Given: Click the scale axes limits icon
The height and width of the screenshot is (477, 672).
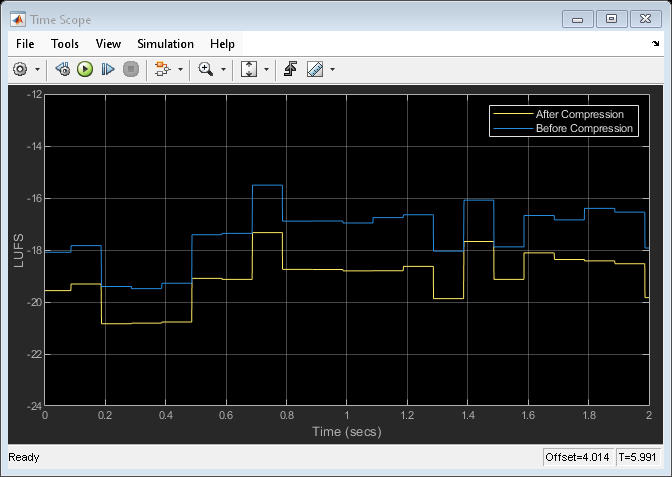Looking at the screenshot, I should pyautogui.click(x=249, y=69).
